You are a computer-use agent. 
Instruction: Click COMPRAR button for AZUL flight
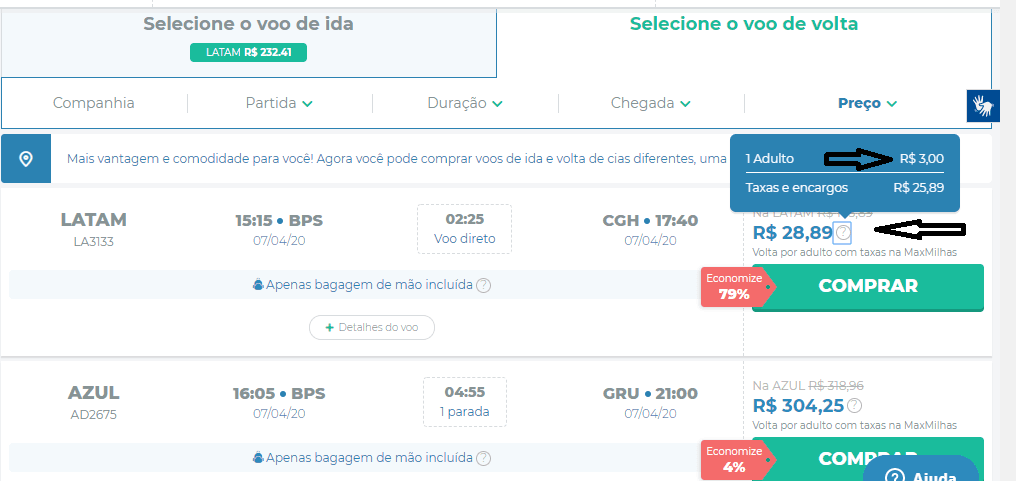868,458
